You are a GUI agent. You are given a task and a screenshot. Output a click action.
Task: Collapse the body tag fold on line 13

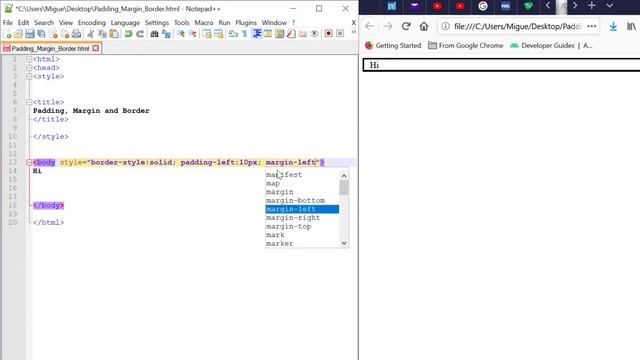pos(29,162)
